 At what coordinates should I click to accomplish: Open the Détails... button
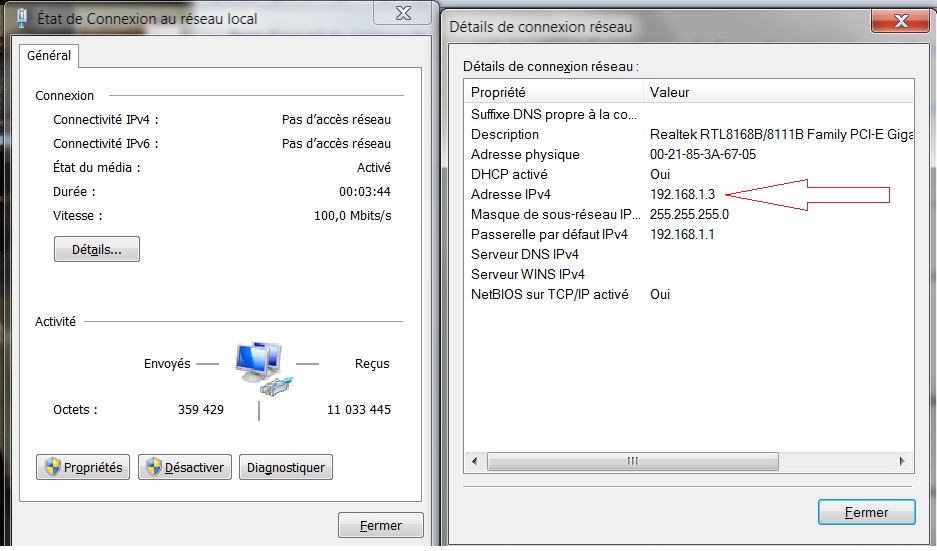pos(97,250)
